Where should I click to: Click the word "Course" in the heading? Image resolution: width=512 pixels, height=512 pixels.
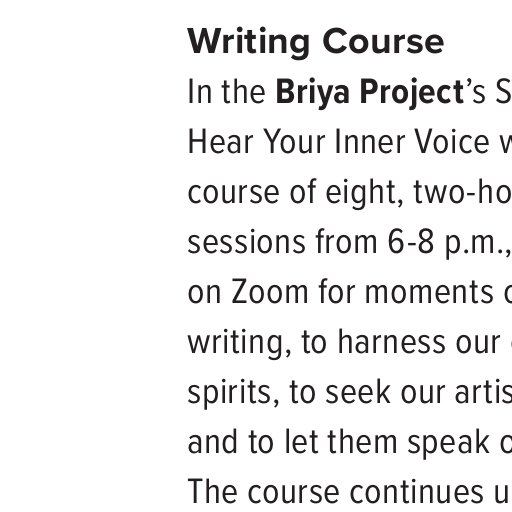pyautogui.click(x=383, y=42)
